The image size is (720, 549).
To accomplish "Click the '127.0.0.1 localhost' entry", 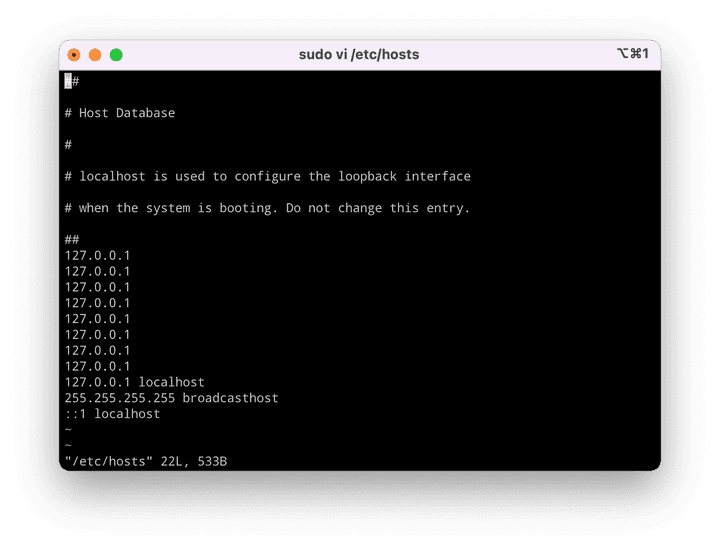I will point(135,382).
